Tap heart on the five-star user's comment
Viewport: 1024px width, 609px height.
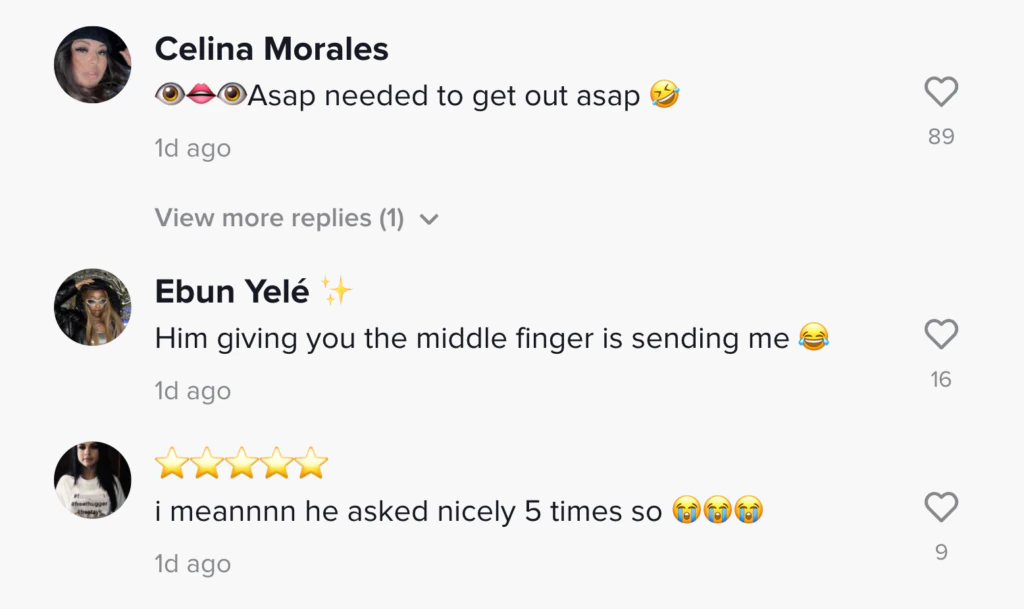(941, 507)
